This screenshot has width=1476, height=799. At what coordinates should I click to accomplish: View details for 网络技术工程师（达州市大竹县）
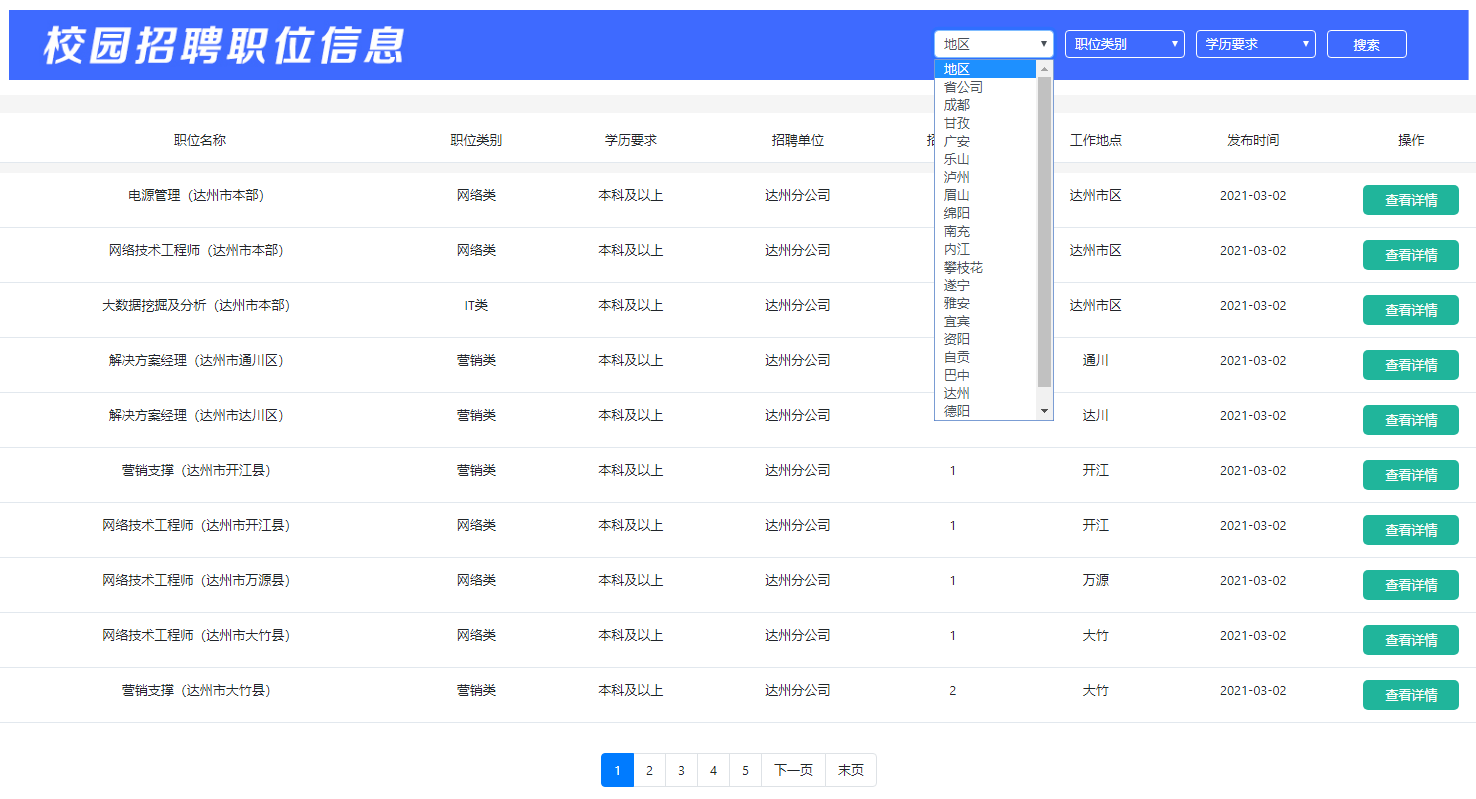tap(1411, 640)
